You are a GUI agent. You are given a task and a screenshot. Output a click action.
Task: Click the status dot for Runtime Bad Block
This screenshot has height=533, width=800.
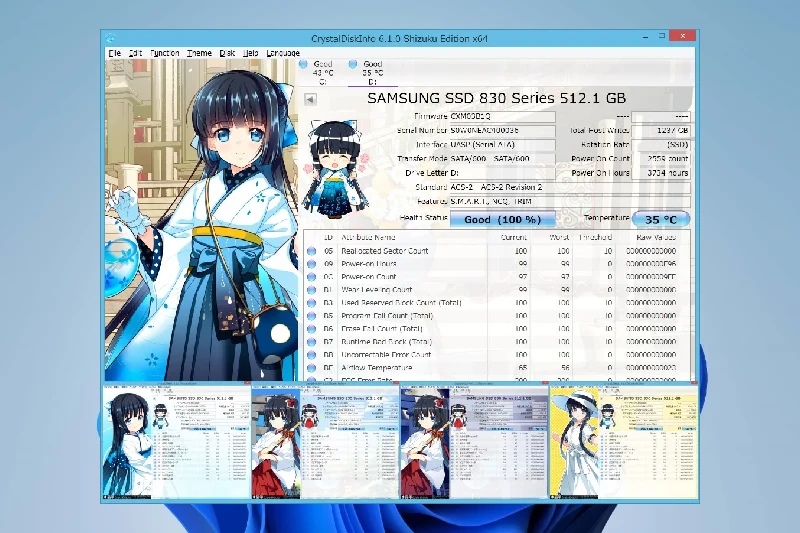click(312, 342)
